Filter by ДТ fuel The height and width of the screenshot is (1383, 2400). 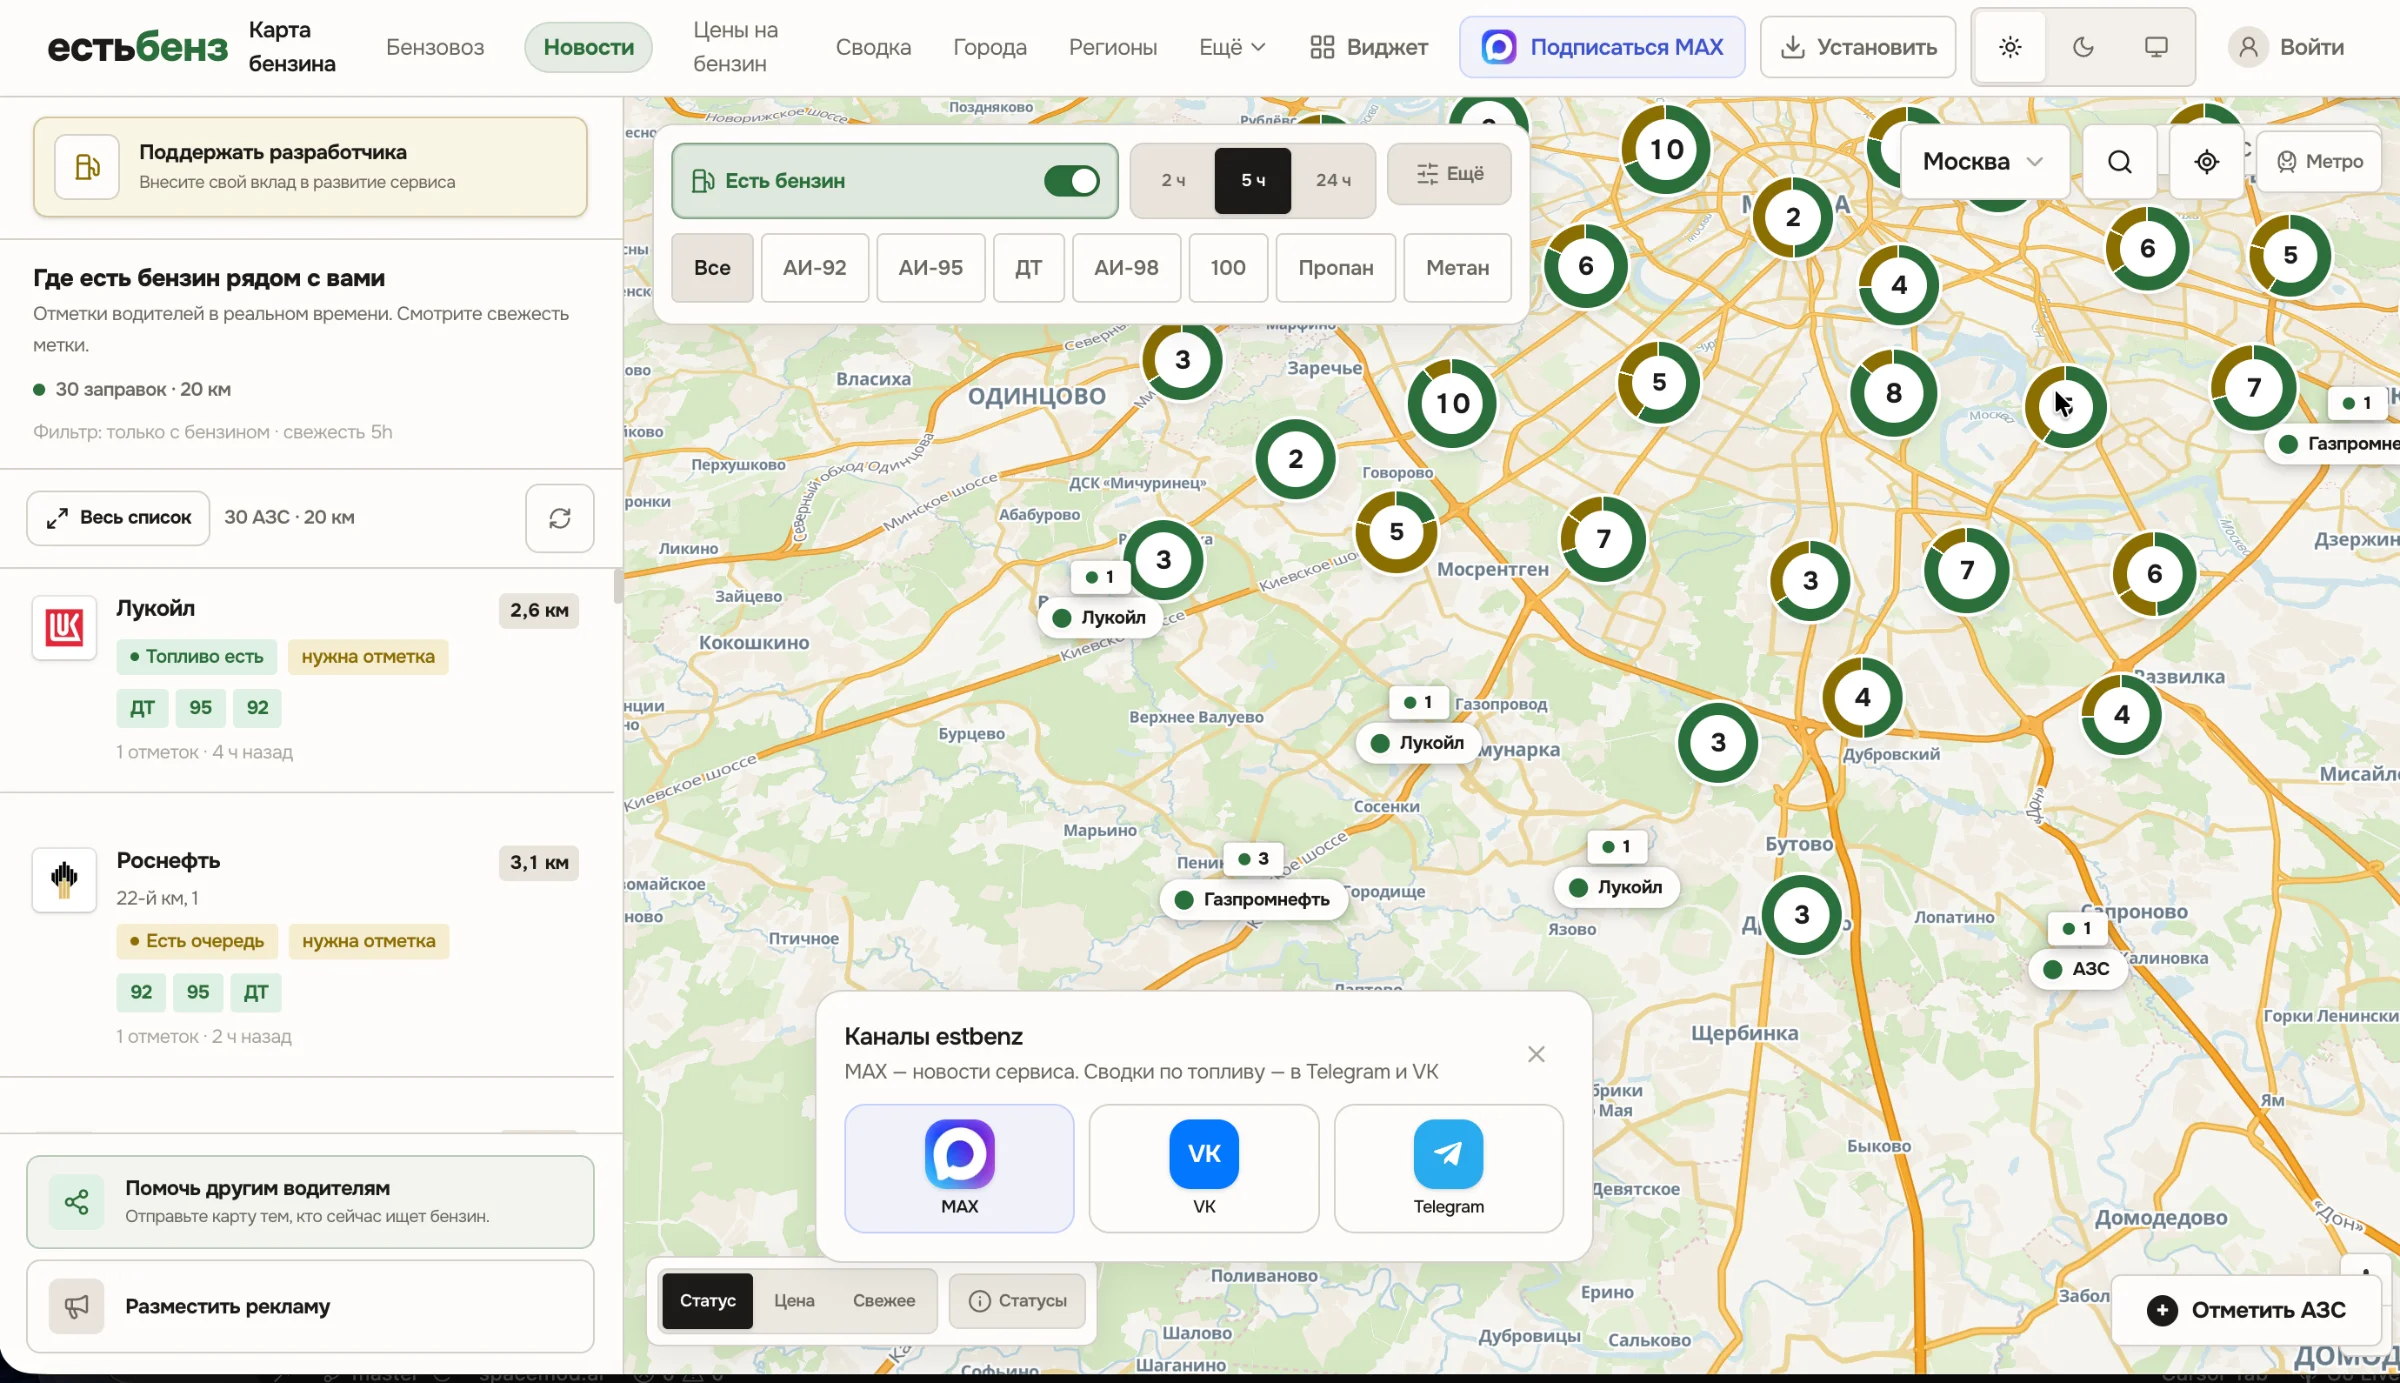click(x=1029, y=268)
